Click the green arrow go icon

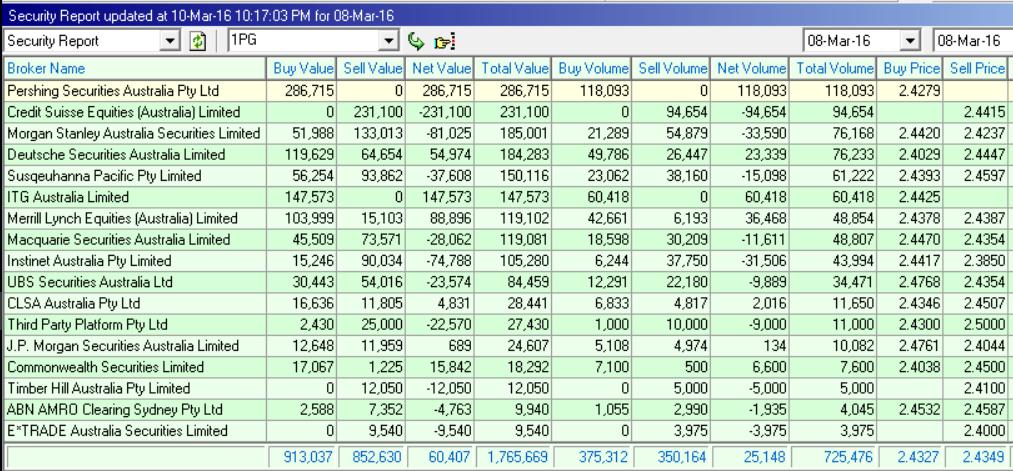pyautogui.click(x=416, y=41)
